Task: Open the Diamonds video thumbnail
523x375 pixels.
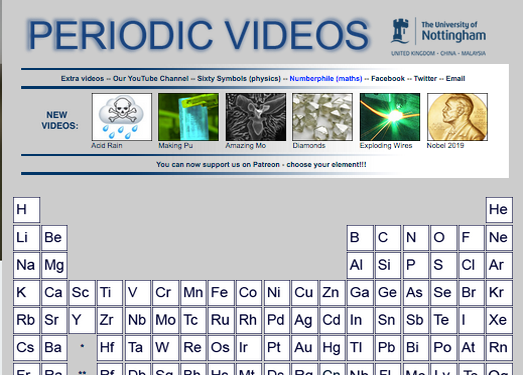Action: [x=323, y=117]
